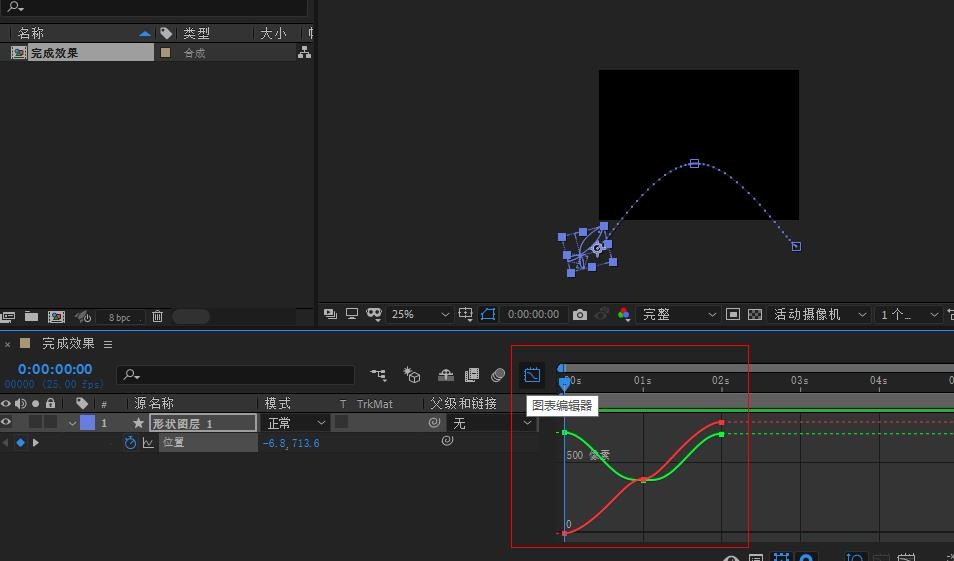
Task: Enable frame blending icon in timeline
Action: click(x=472, y=375)
